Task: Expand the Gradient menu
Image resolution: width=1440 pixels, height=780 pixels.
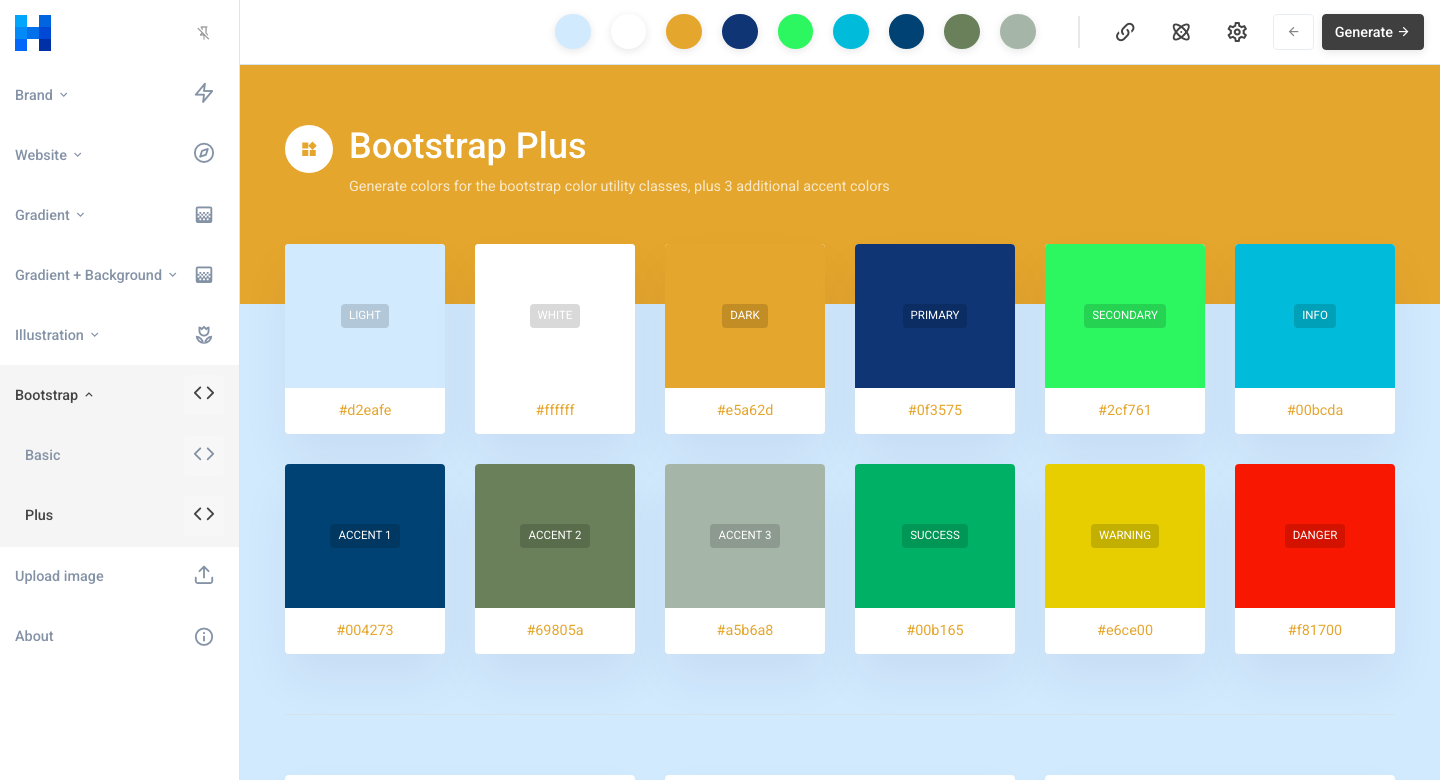Action: coord(50,215)
